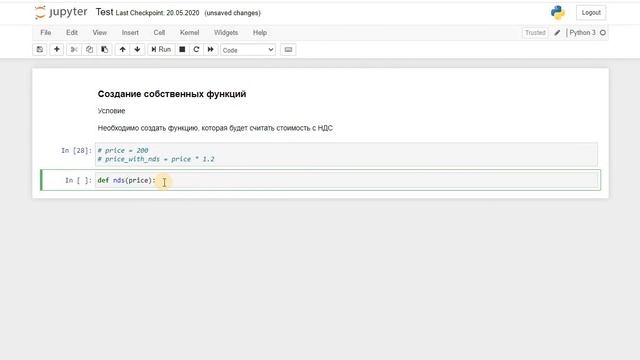Image resolution: width=640 pixels, height=360 pixels.
Task: Move selected cell down arrow
Action: pos(138,50)
